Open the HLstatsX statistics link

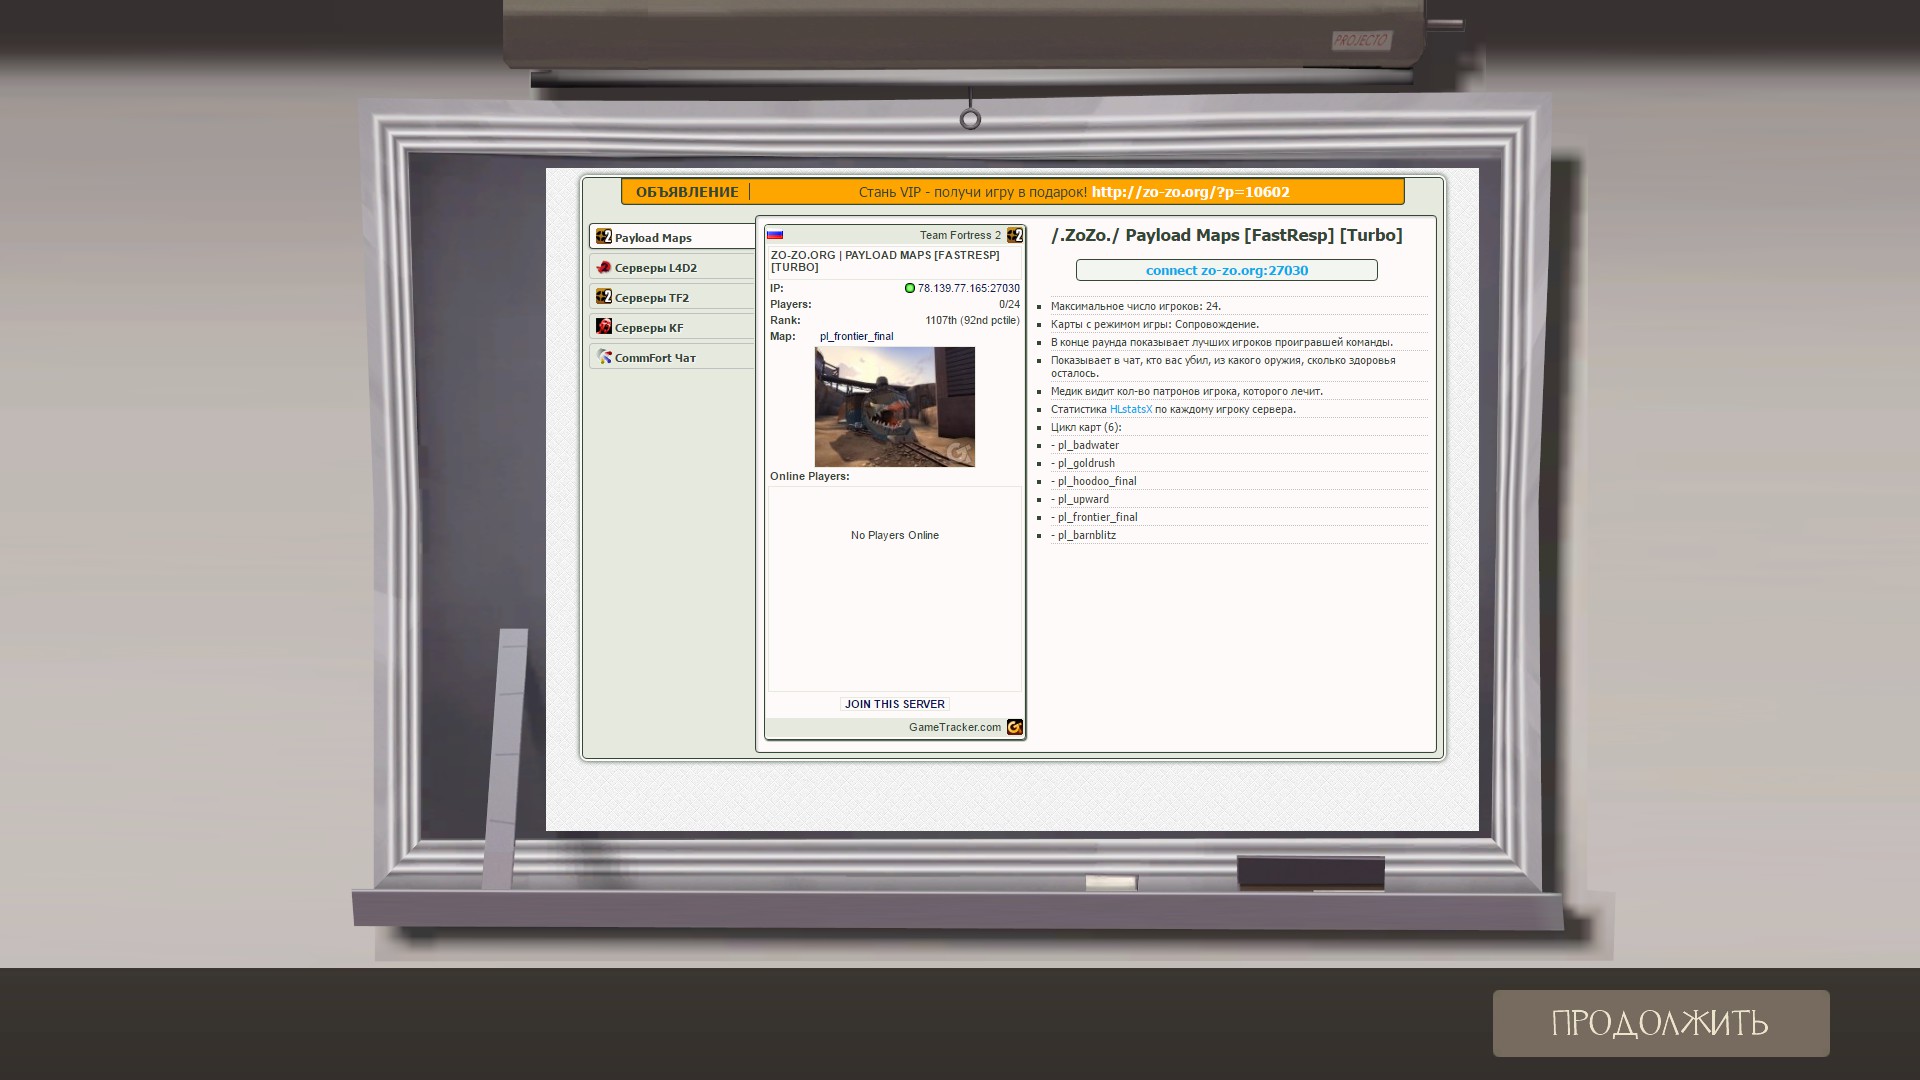coord(1130,409)
